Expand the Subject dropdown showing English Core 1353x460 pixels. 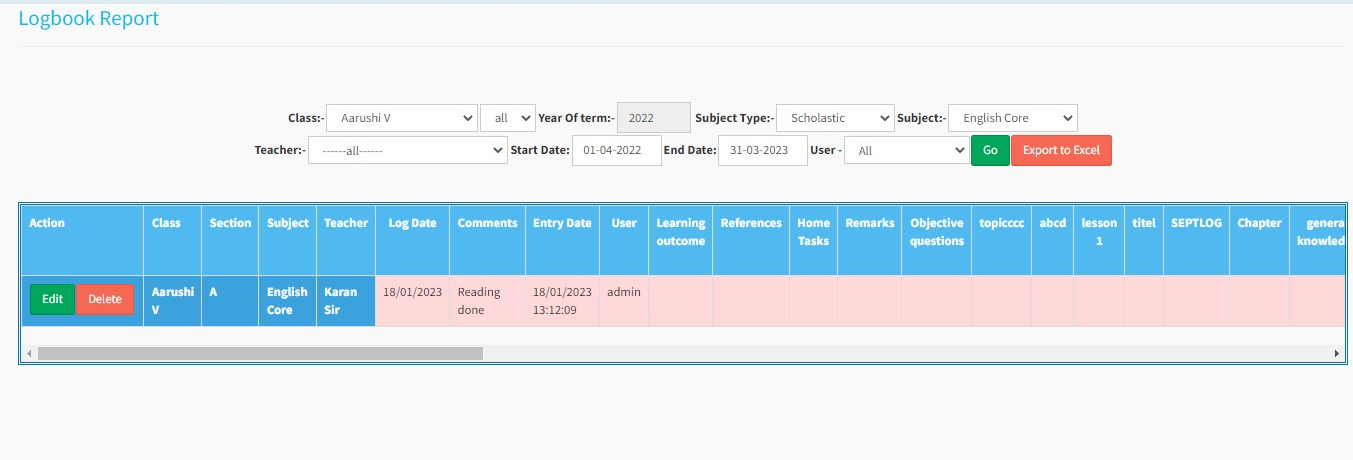click(x=1012, y=118)
